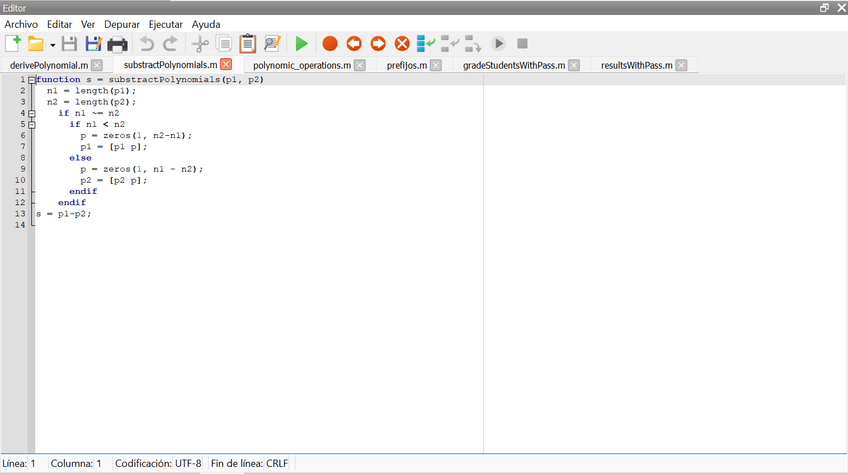Open the Archivo menu
The height and width of the screenshot is (474, 848).
click(21, 24)
